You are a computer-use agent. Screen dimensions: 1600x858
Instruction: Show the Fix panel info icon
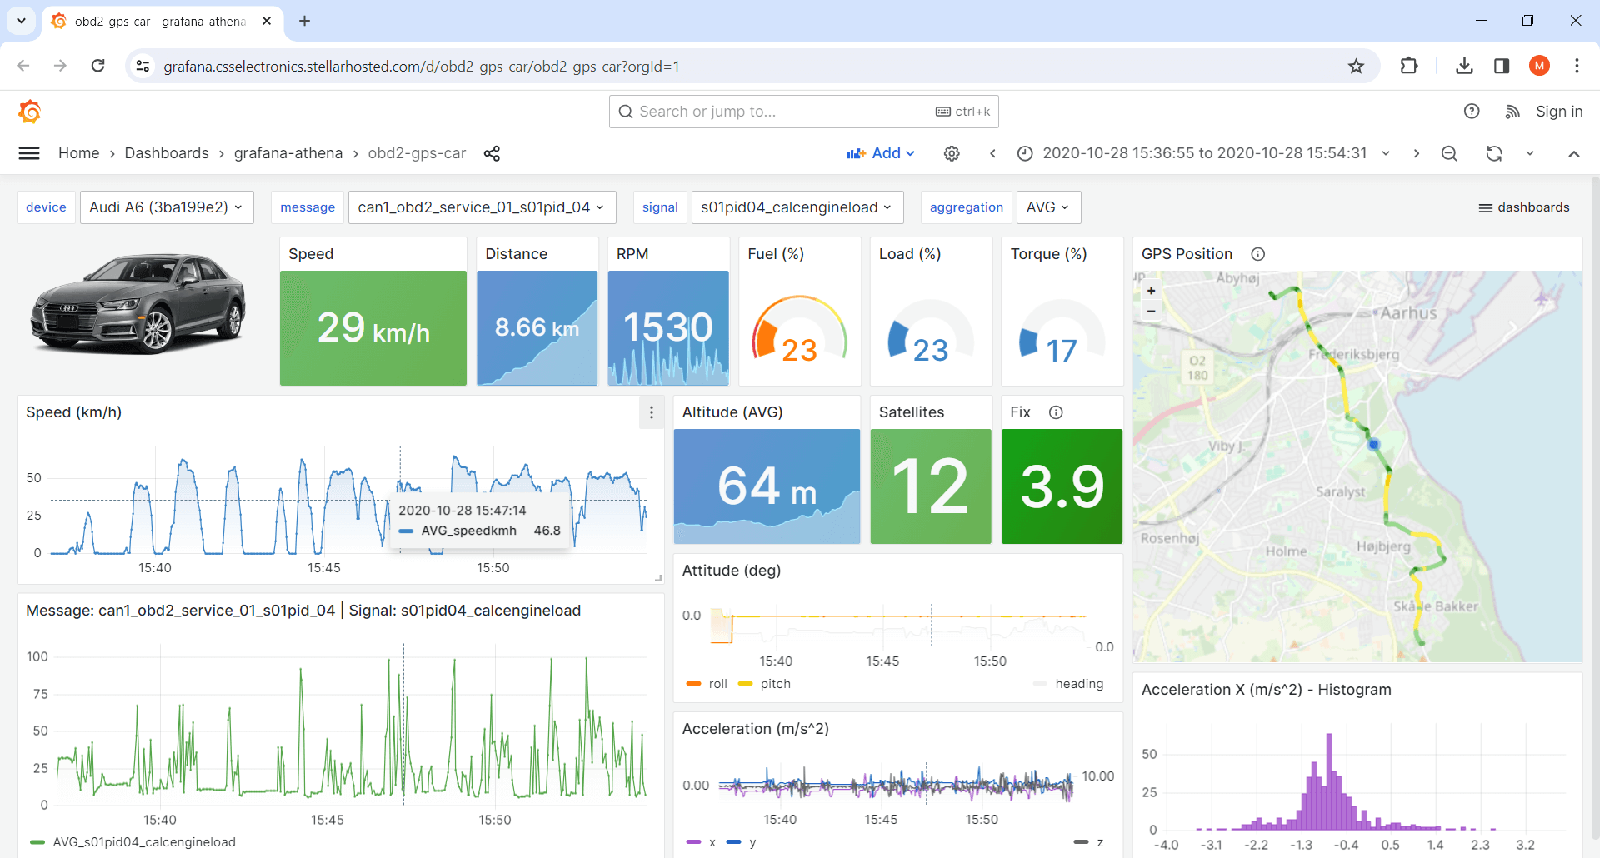pos(1056,412)
